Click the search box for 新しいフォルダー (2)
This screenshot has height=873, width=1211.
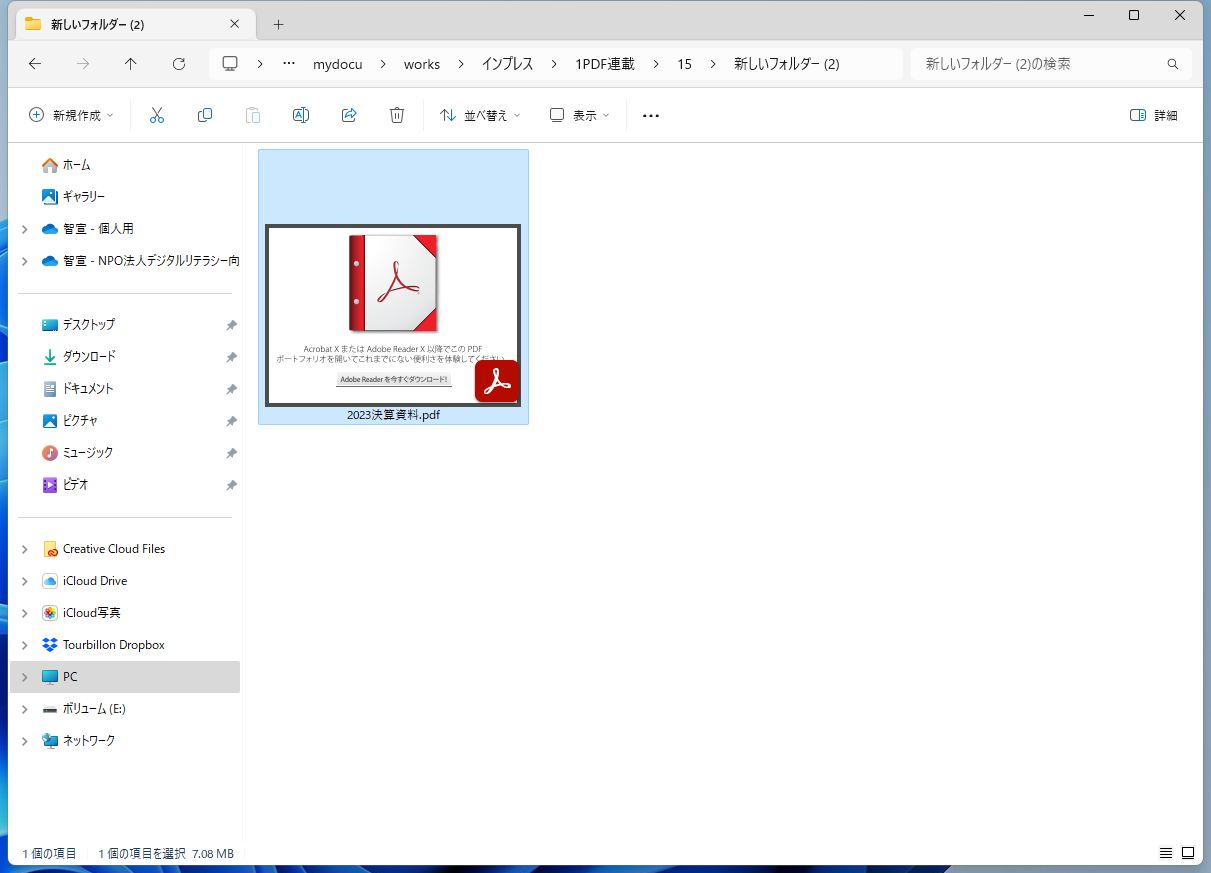click(x=1040, y=63)
